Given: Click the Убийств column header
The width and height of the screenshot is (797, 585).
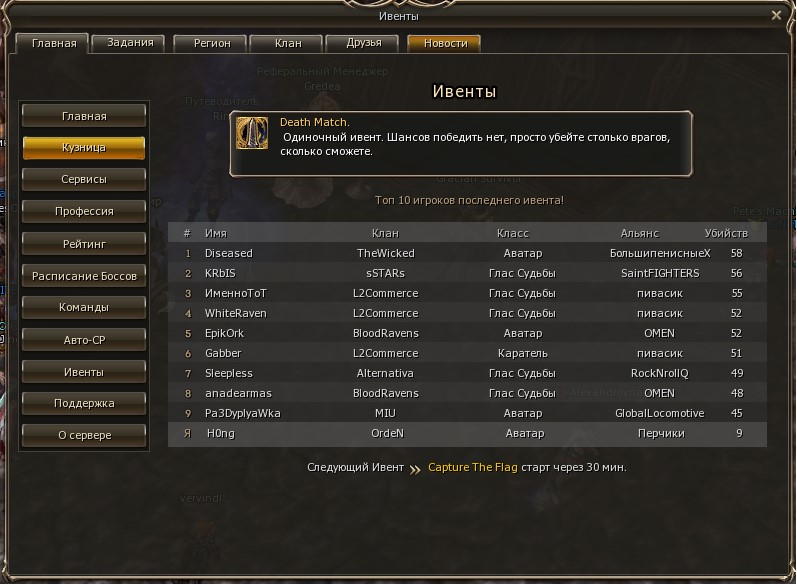Looking at the screenshot, I should click(x=726, y=233).
